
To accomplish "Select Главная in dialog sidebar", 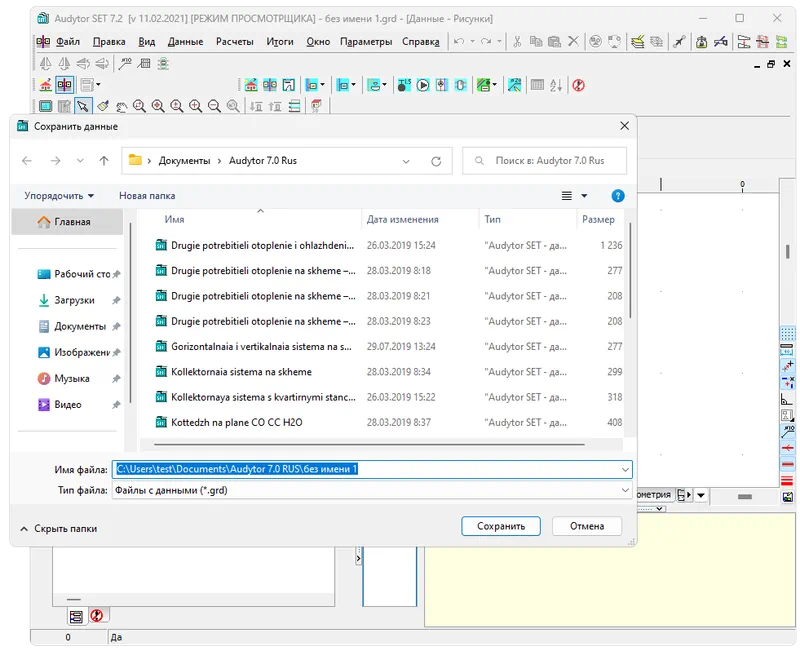I will tap(67, 222).
